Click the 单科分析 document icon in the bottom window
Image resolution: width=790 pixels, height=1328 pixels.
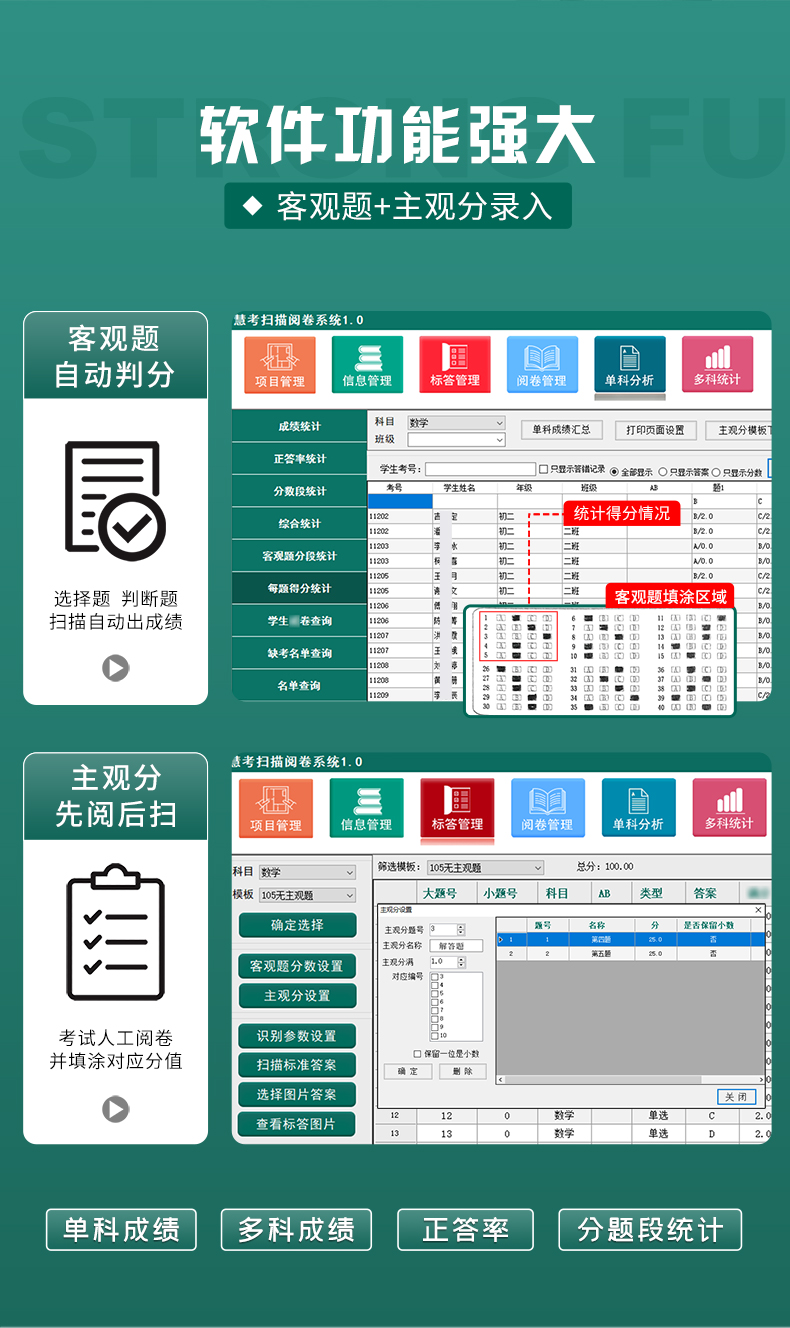click(638, 808)
